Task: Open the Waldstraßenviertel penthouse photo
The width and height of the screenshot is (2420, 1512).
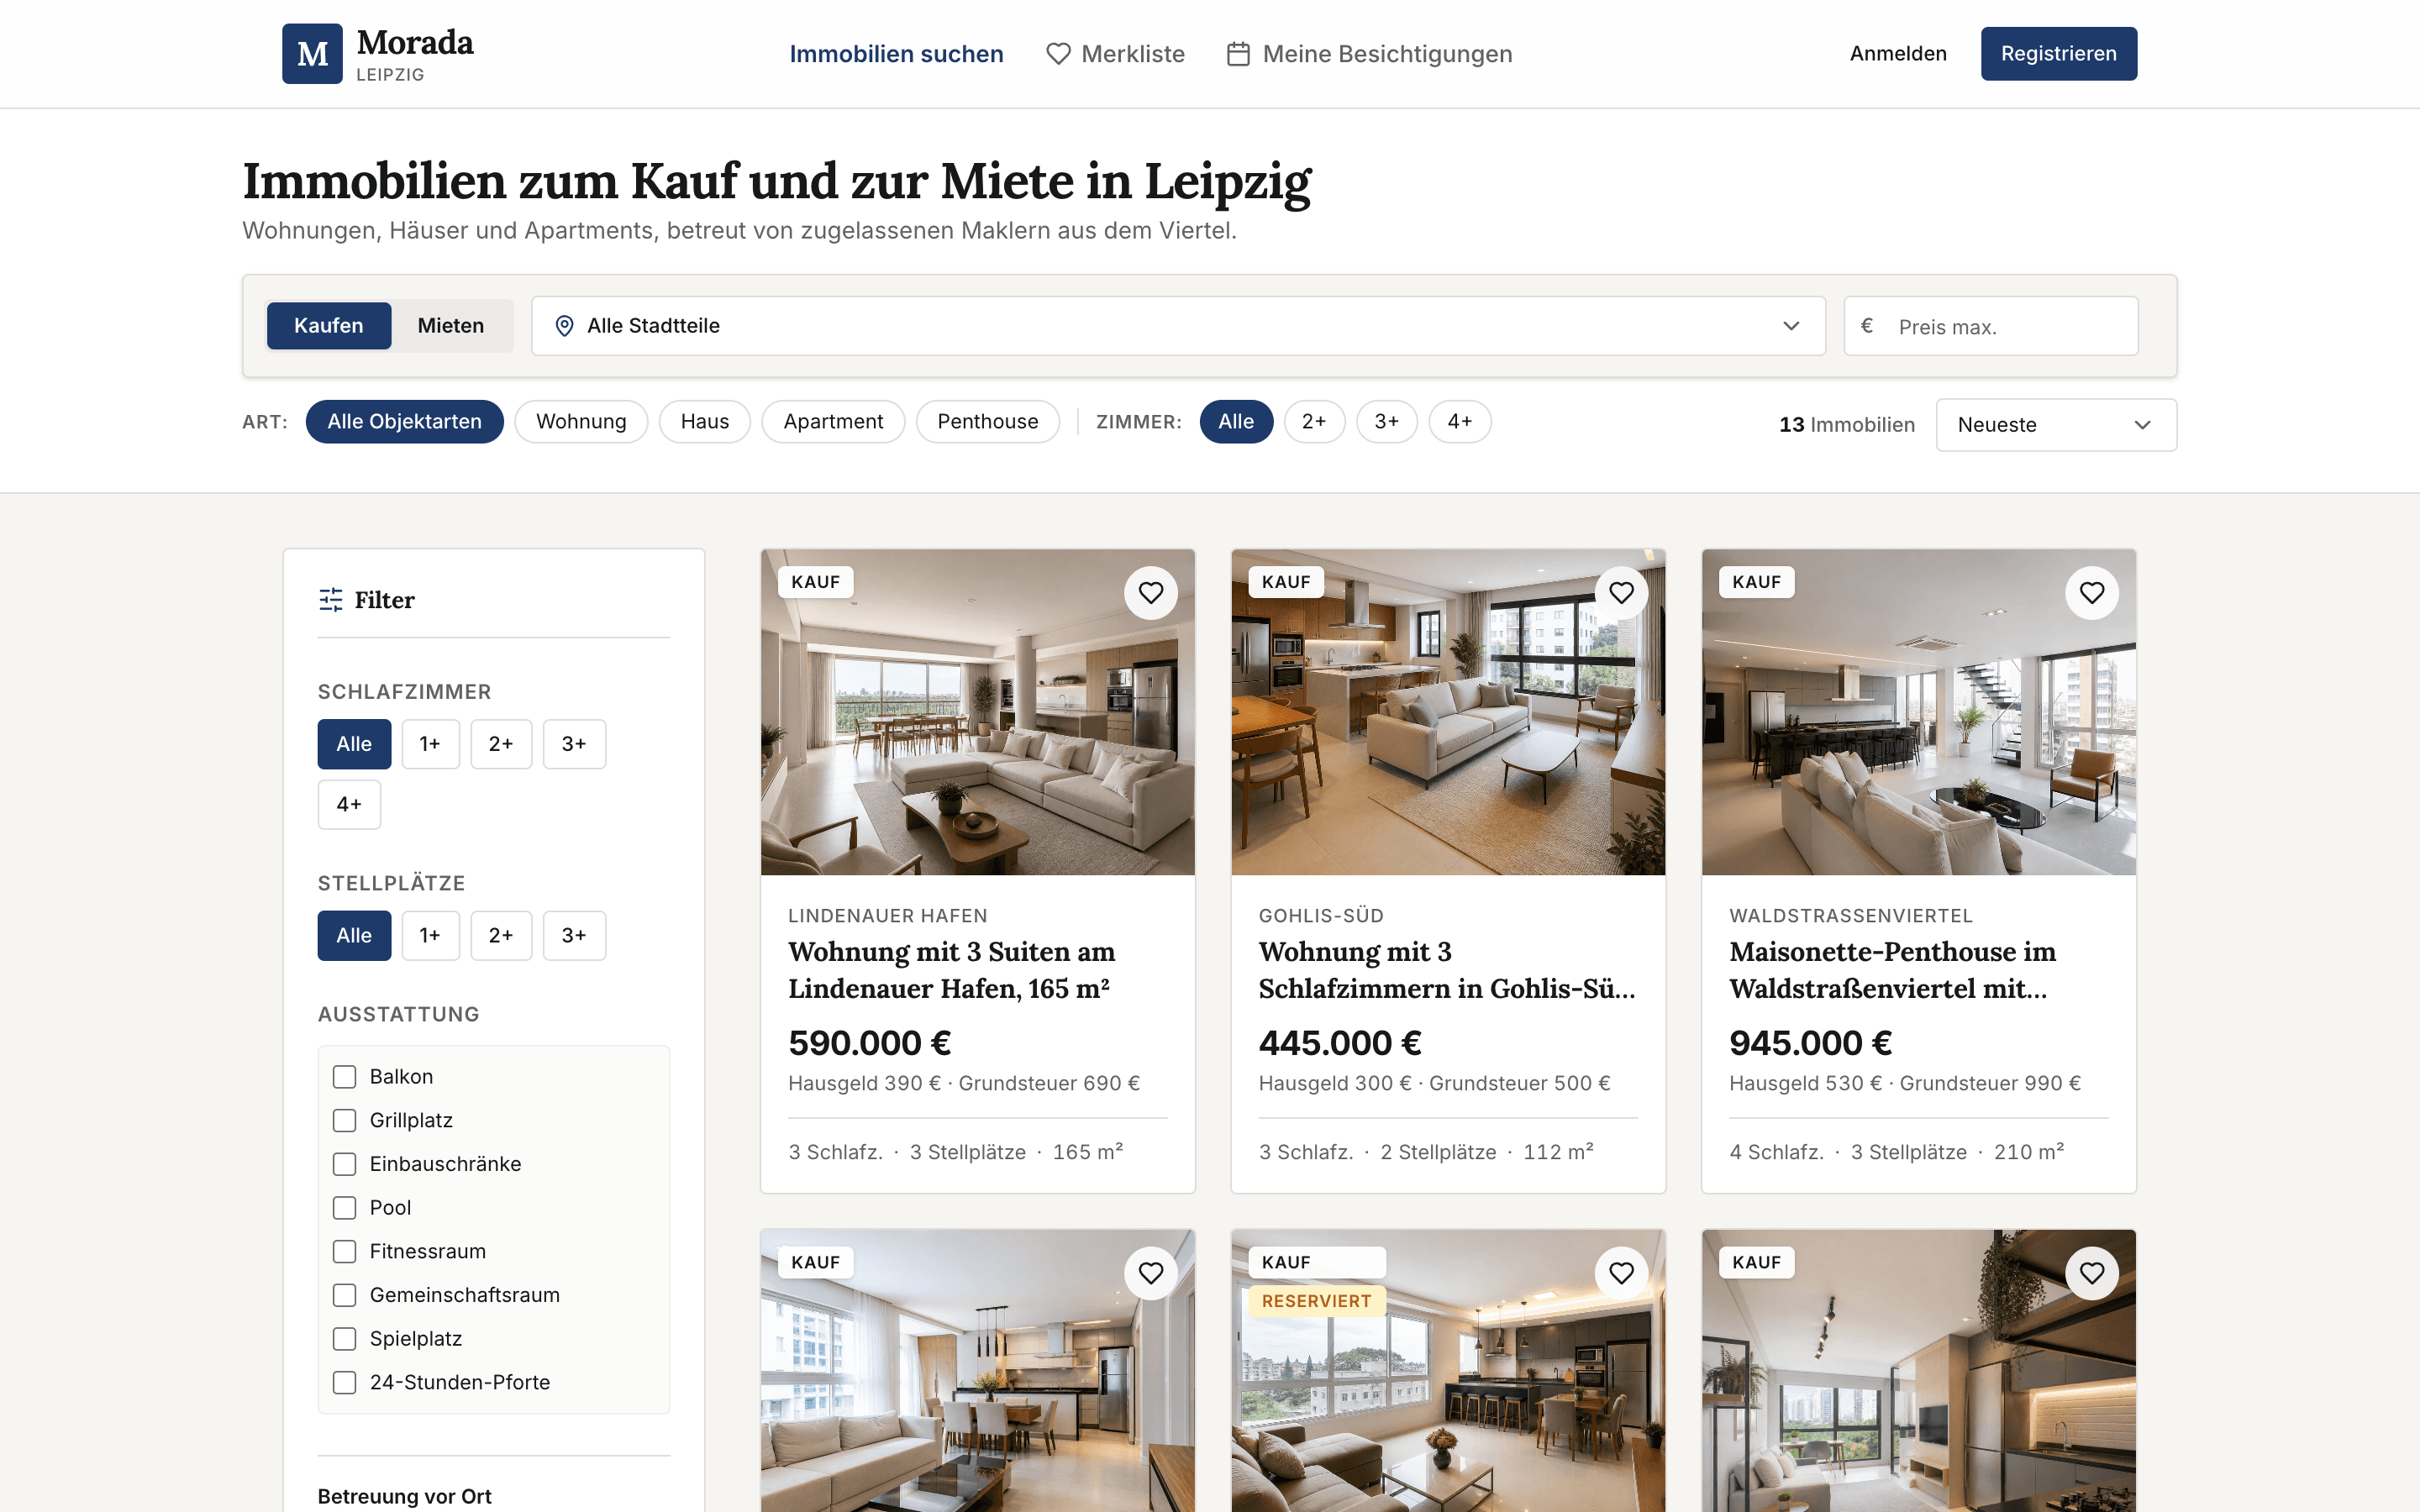Action: pos(1919,712)
